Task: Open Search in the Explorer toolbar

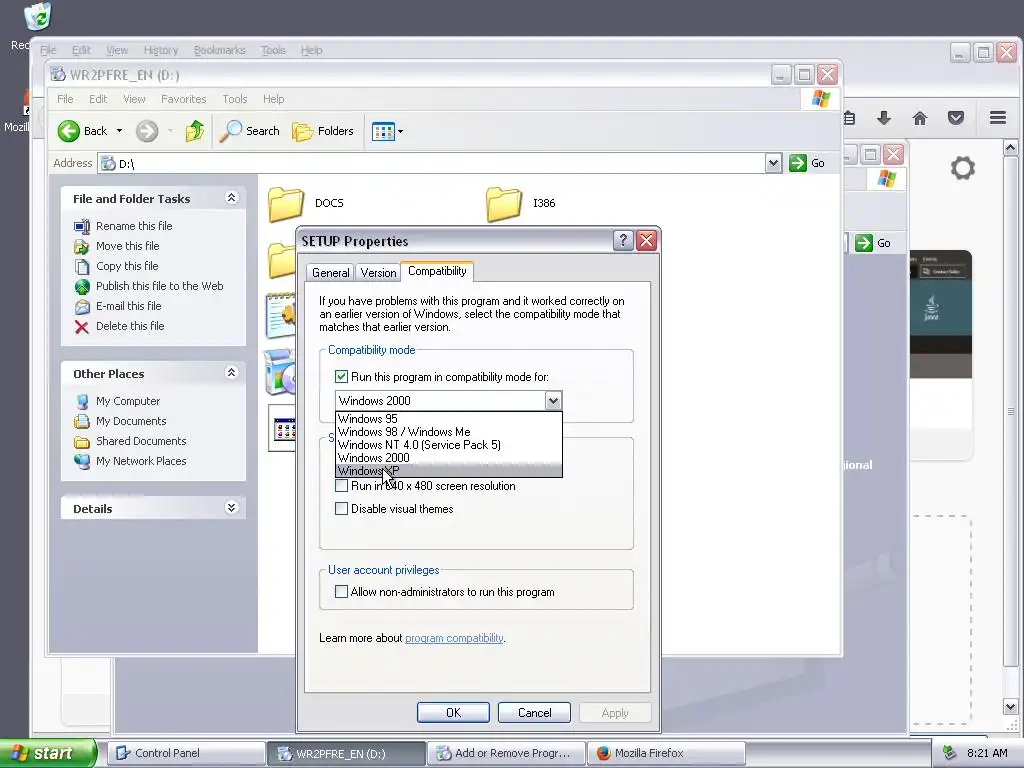Action: click(249, 131)
